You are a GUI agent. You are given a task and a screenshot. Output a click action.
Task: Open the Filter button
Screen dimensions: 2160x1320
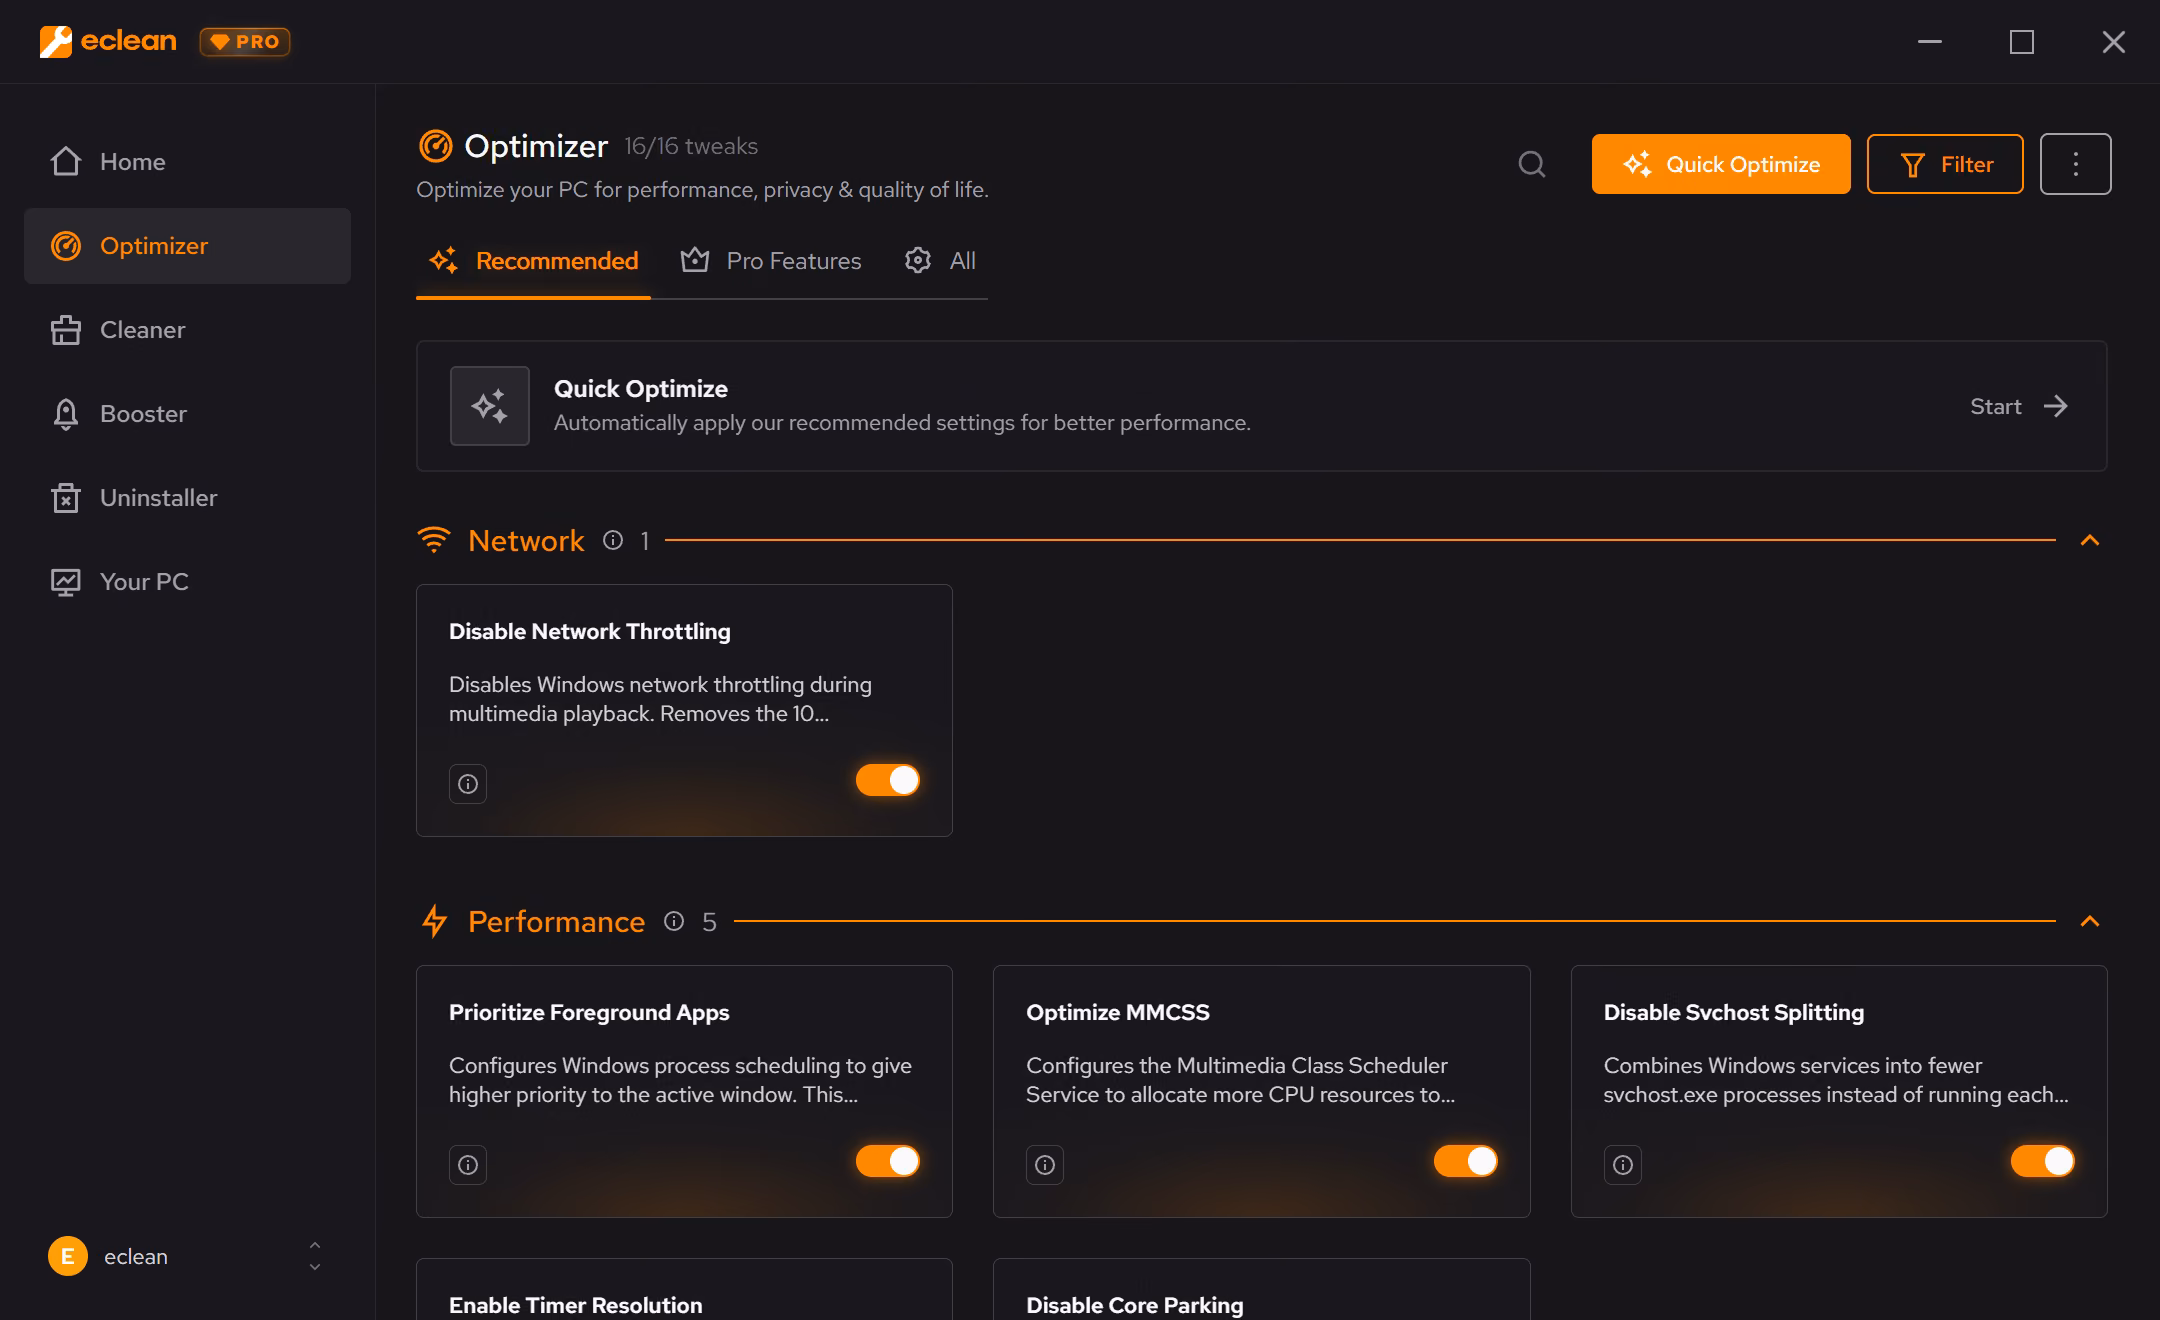1945,164
